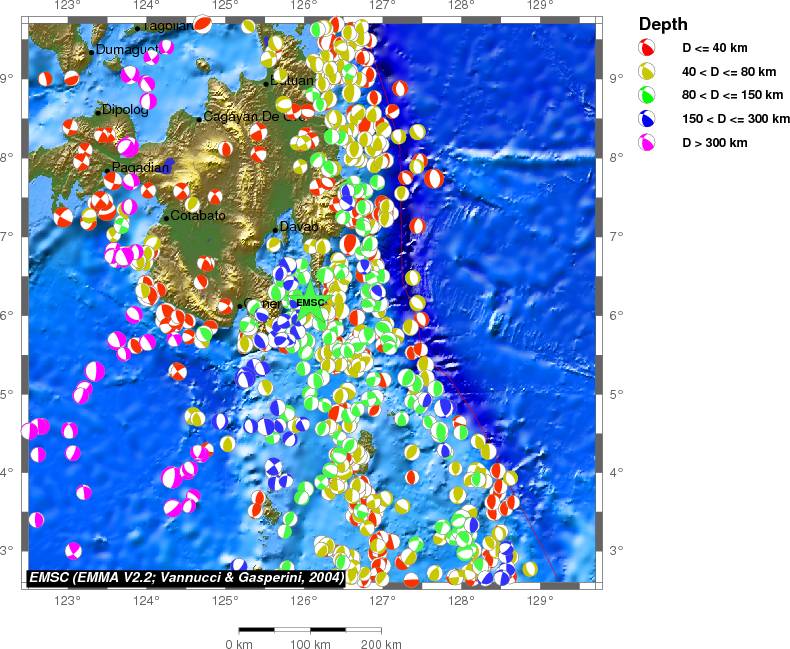Click the "D > 300 km" legend text

pos(715,143)
